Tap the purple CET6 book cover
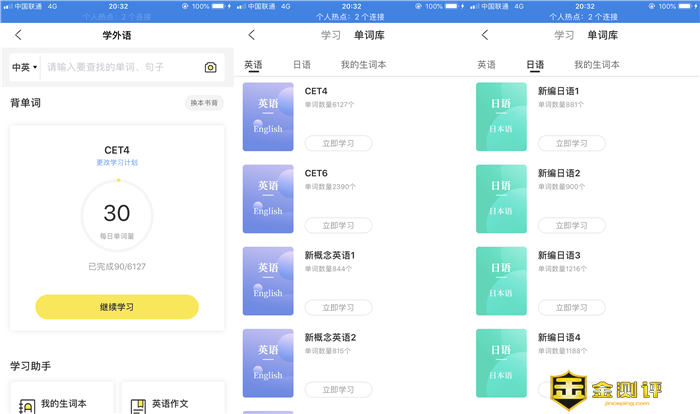 pos(268,198)
